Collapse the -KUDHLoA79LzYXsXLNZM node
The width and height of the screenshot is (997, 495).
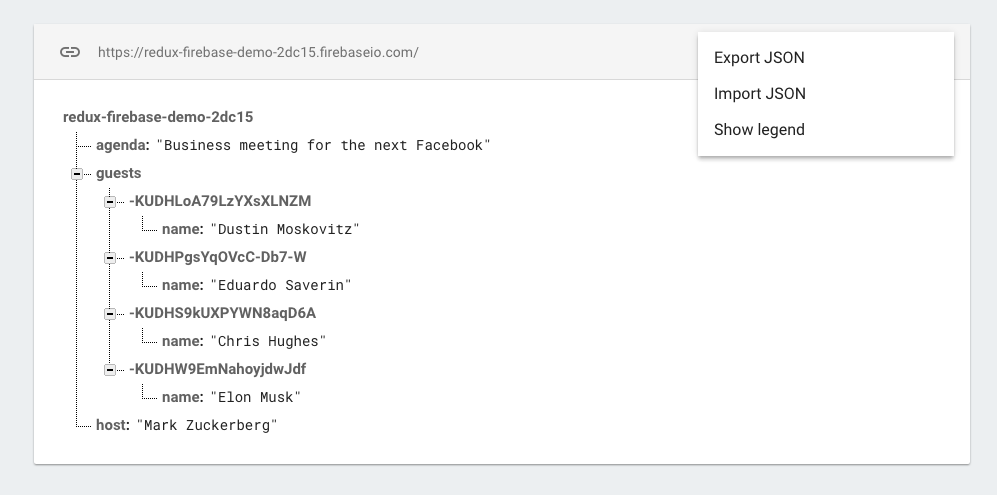110,202
